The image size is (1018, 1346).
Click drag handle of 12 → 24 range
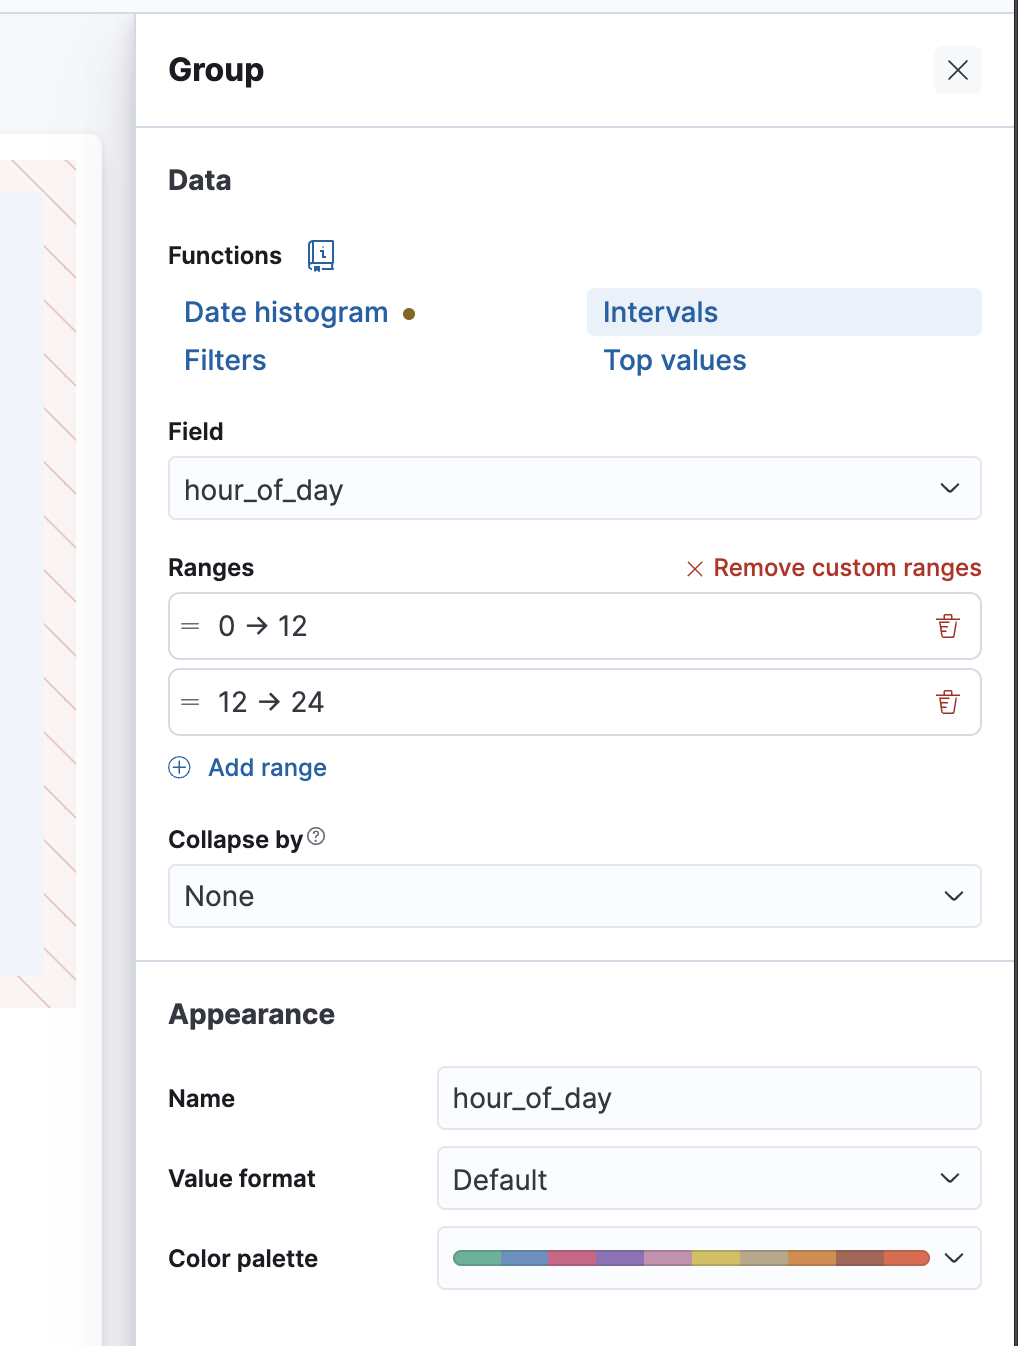(x=190, y=702)
